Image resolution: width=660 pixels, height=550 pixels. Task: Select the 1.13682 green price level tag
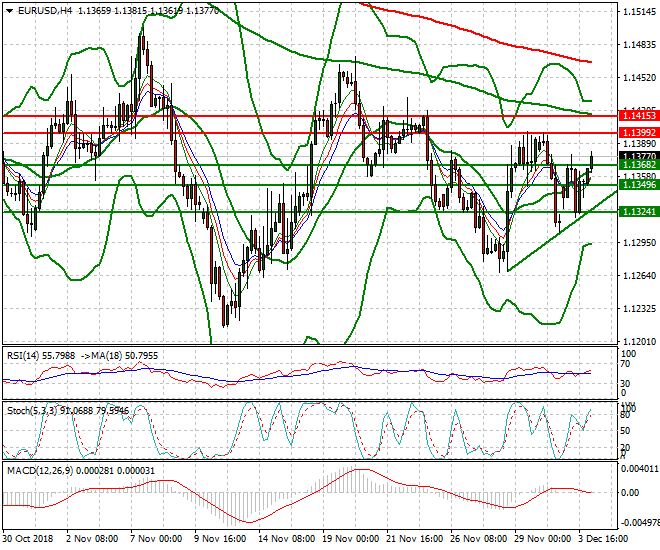tap(638, 165)
